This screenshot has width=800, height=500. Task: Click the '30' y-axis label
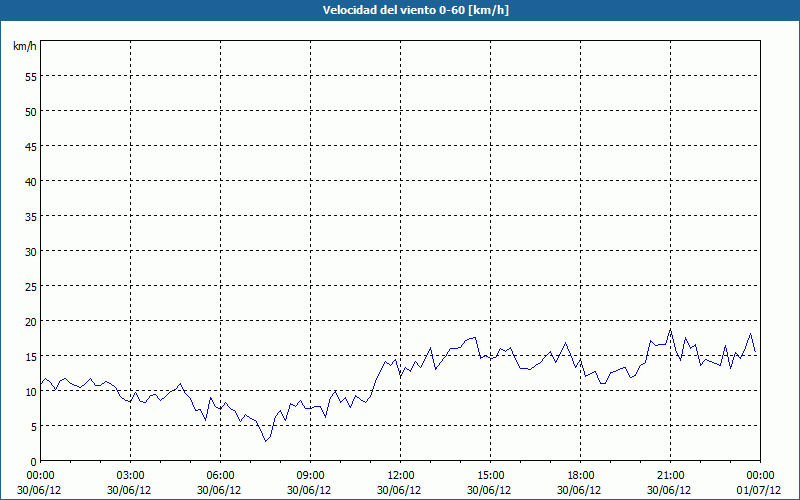click(31, 252)
